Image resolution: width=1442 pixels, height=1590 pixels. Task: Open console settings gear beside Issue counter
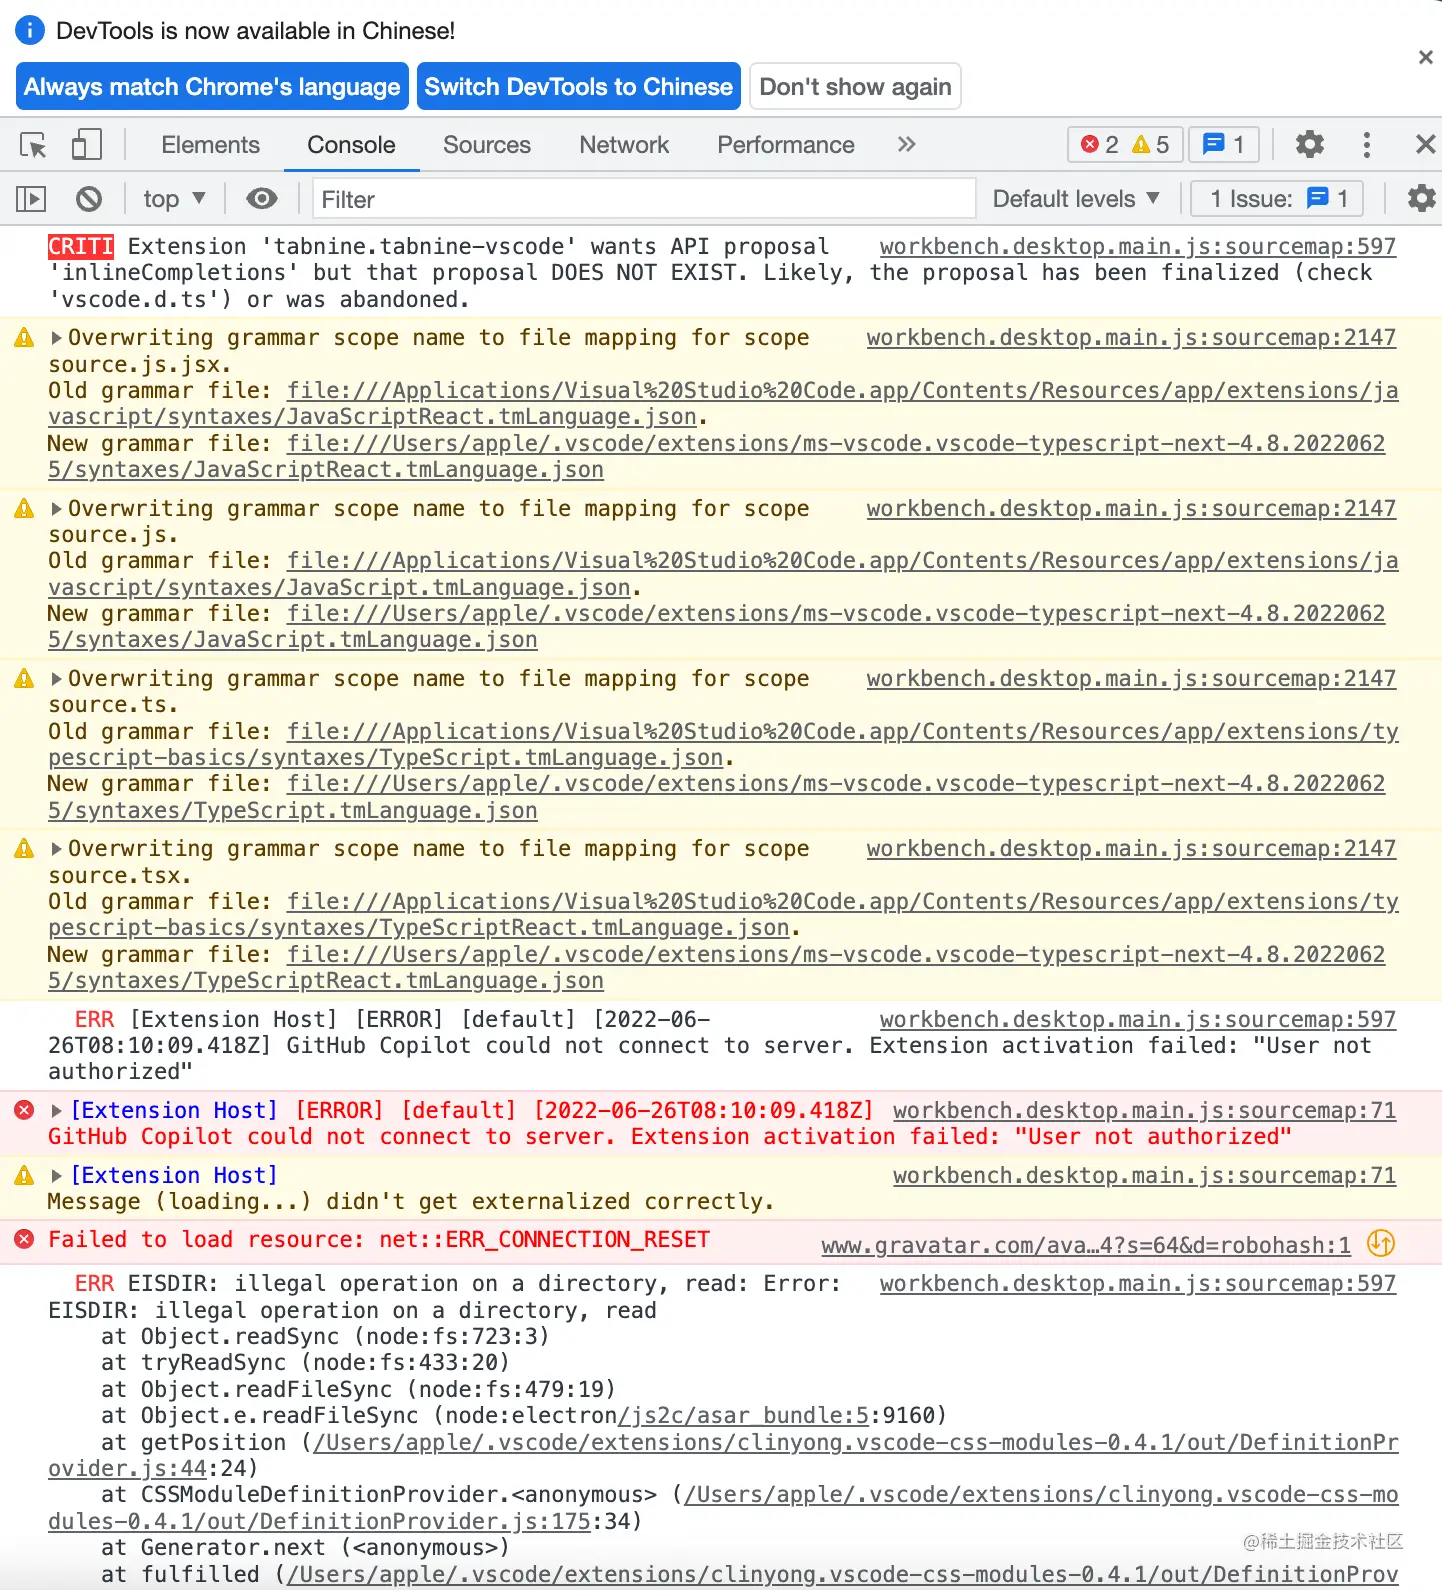click(x=1421, y=199)
